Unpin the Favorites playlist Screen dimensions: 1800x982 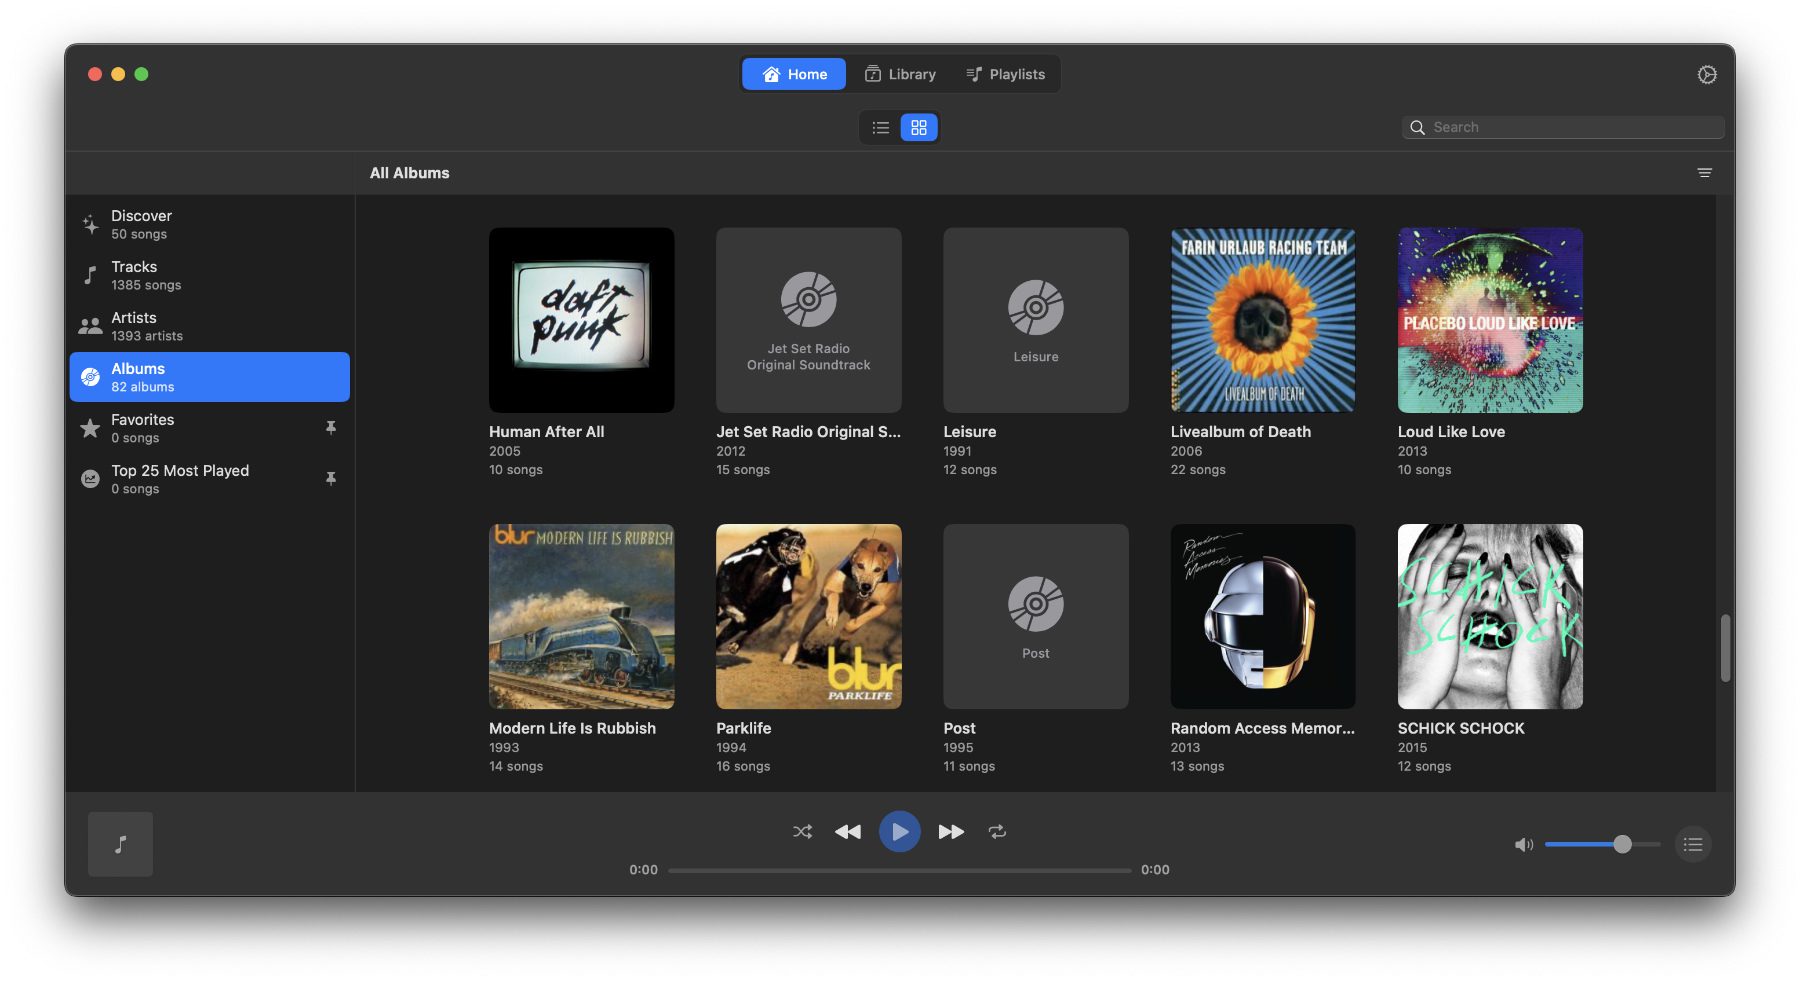coord(331,428)
